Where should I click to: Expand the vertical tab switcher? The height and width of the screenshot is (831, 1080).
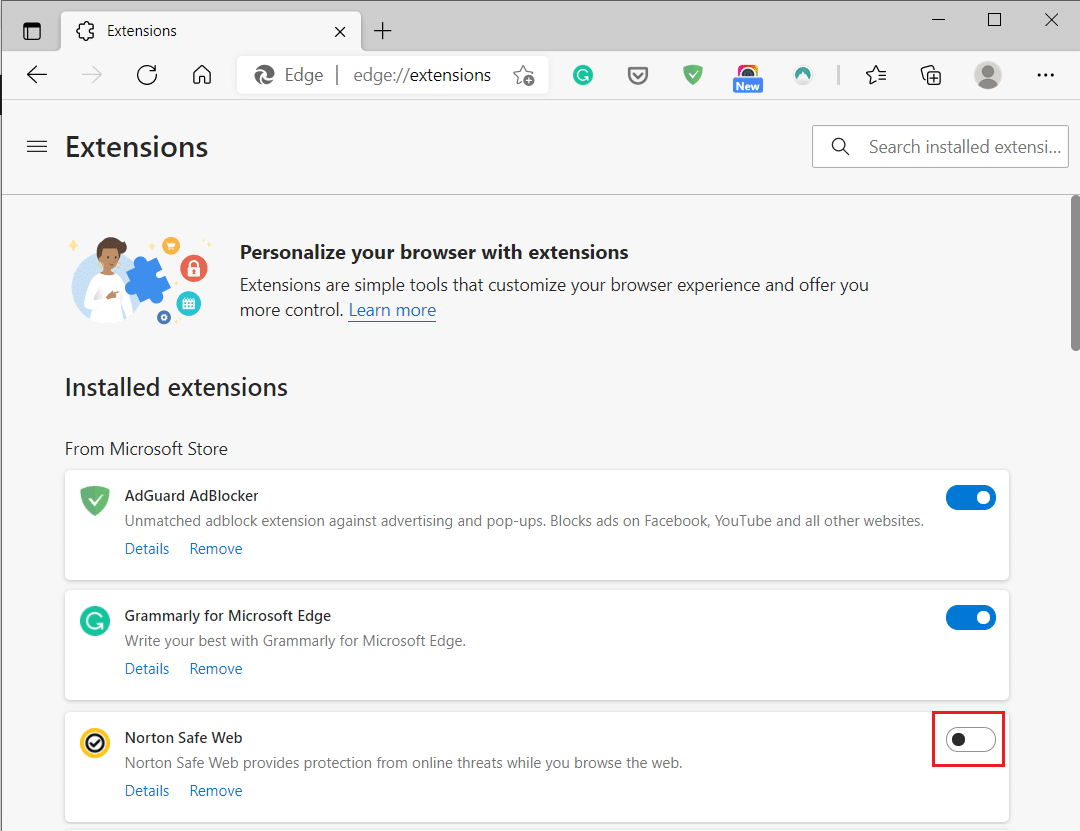click(31, 30)
